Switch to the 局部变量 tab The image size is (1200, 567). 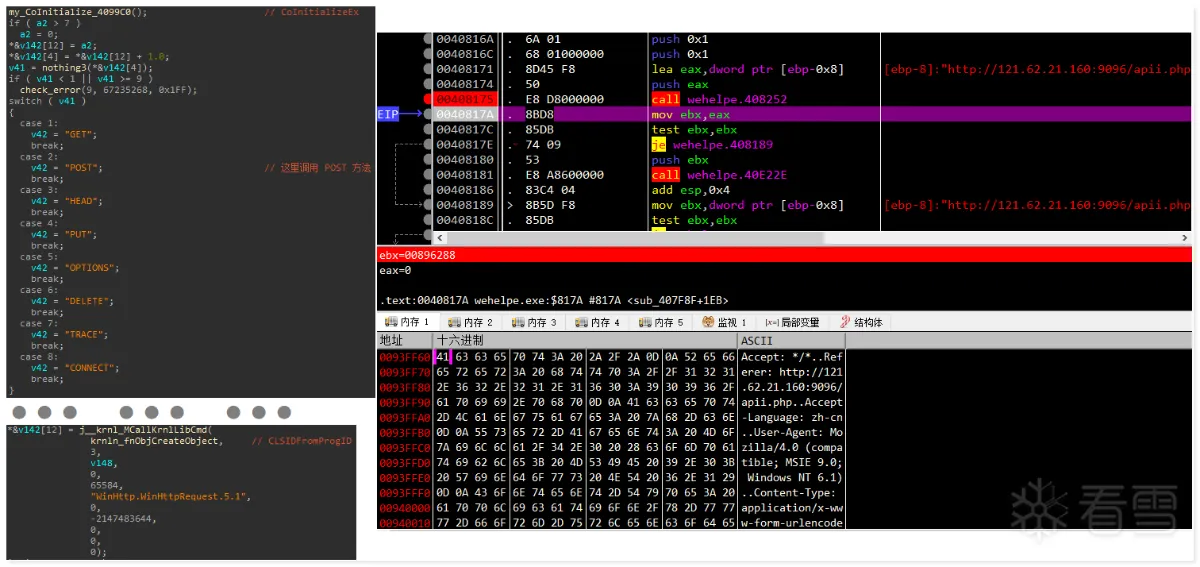point(792,322)
